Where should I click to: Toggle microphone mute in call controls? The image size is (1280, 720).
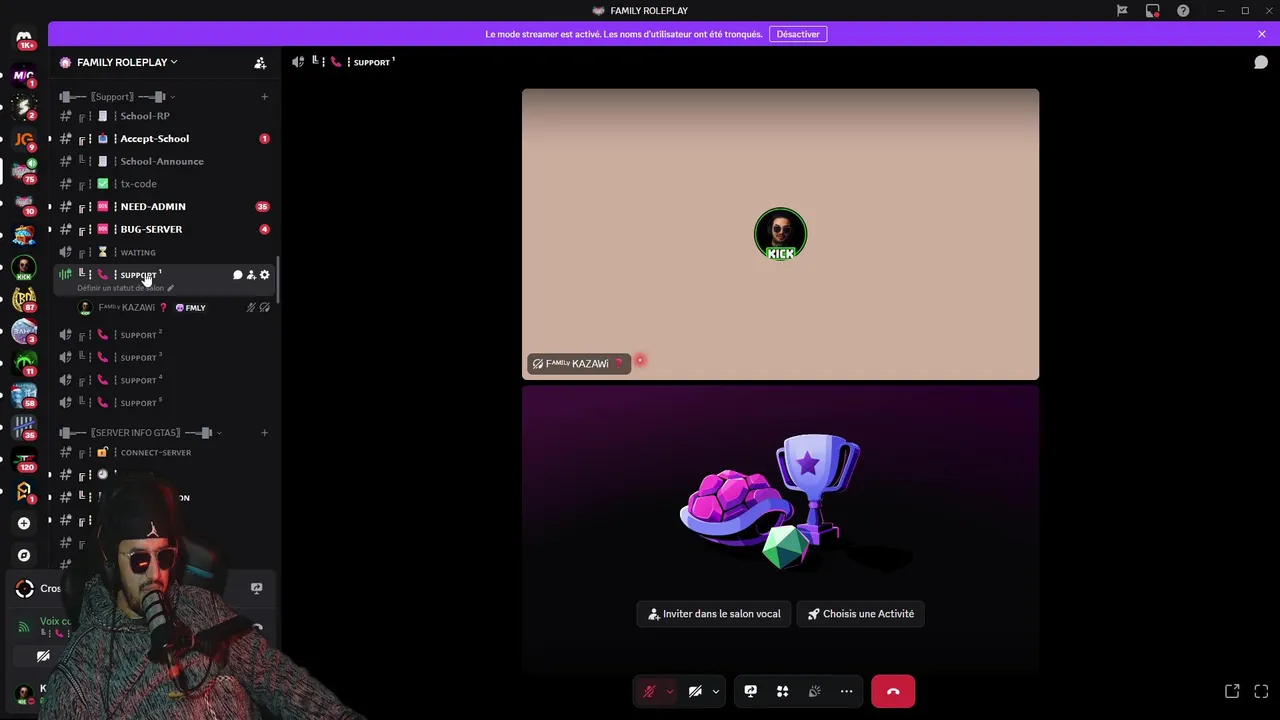(x=649, y=691)
